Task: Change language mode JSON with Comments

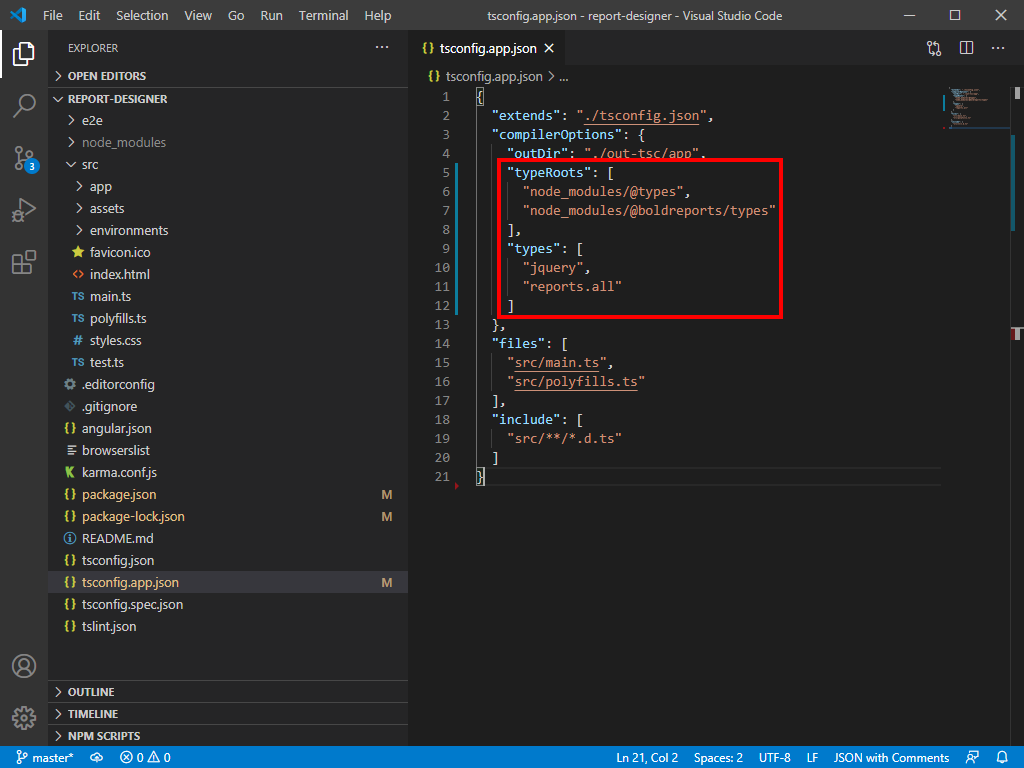Action: point(891,757)
